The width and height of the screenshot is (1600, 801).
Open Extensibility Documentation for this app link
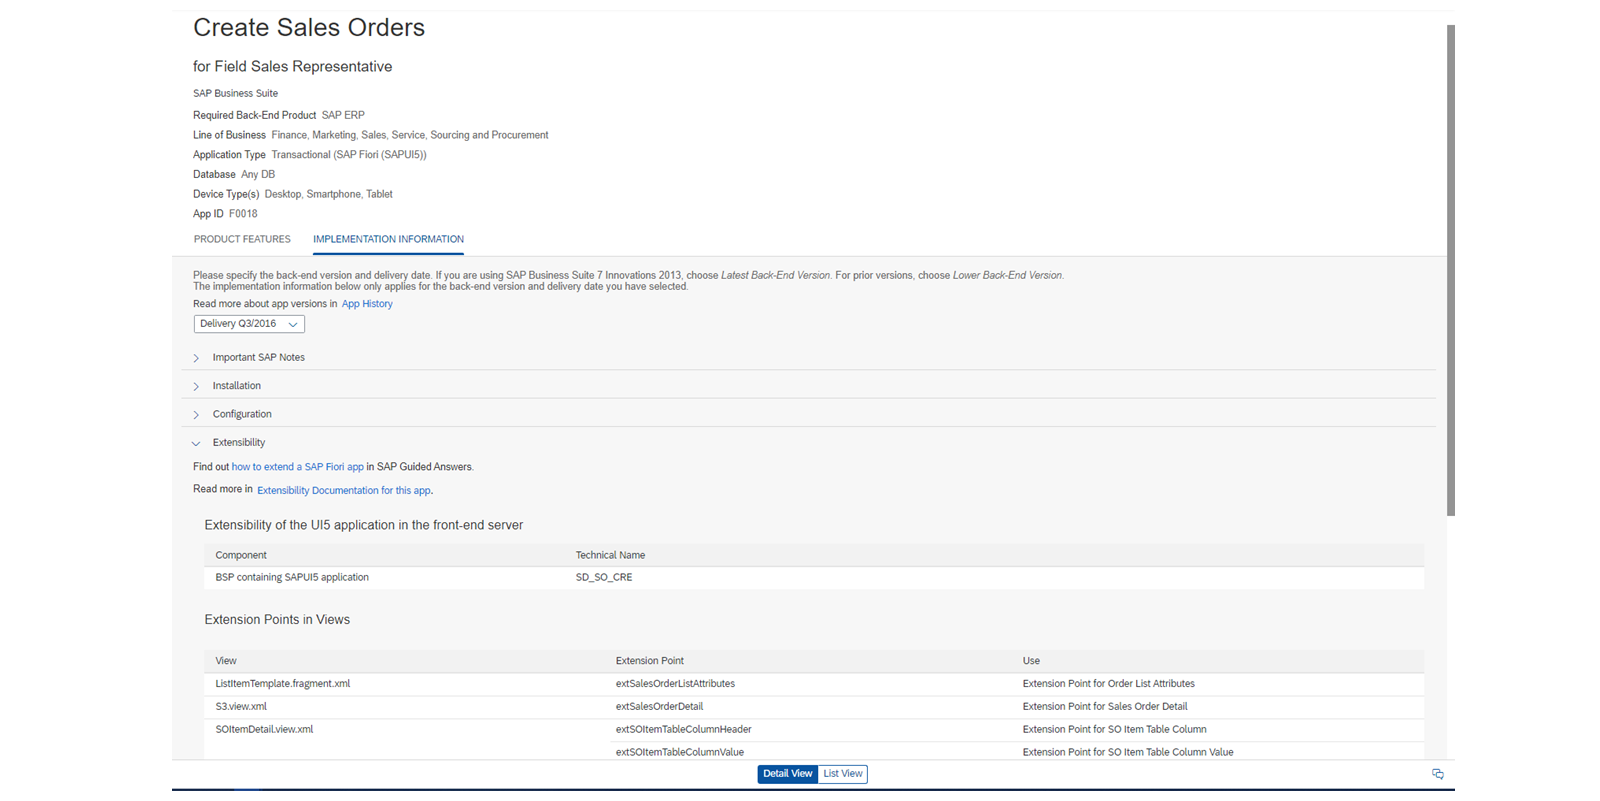click(344, 490)
